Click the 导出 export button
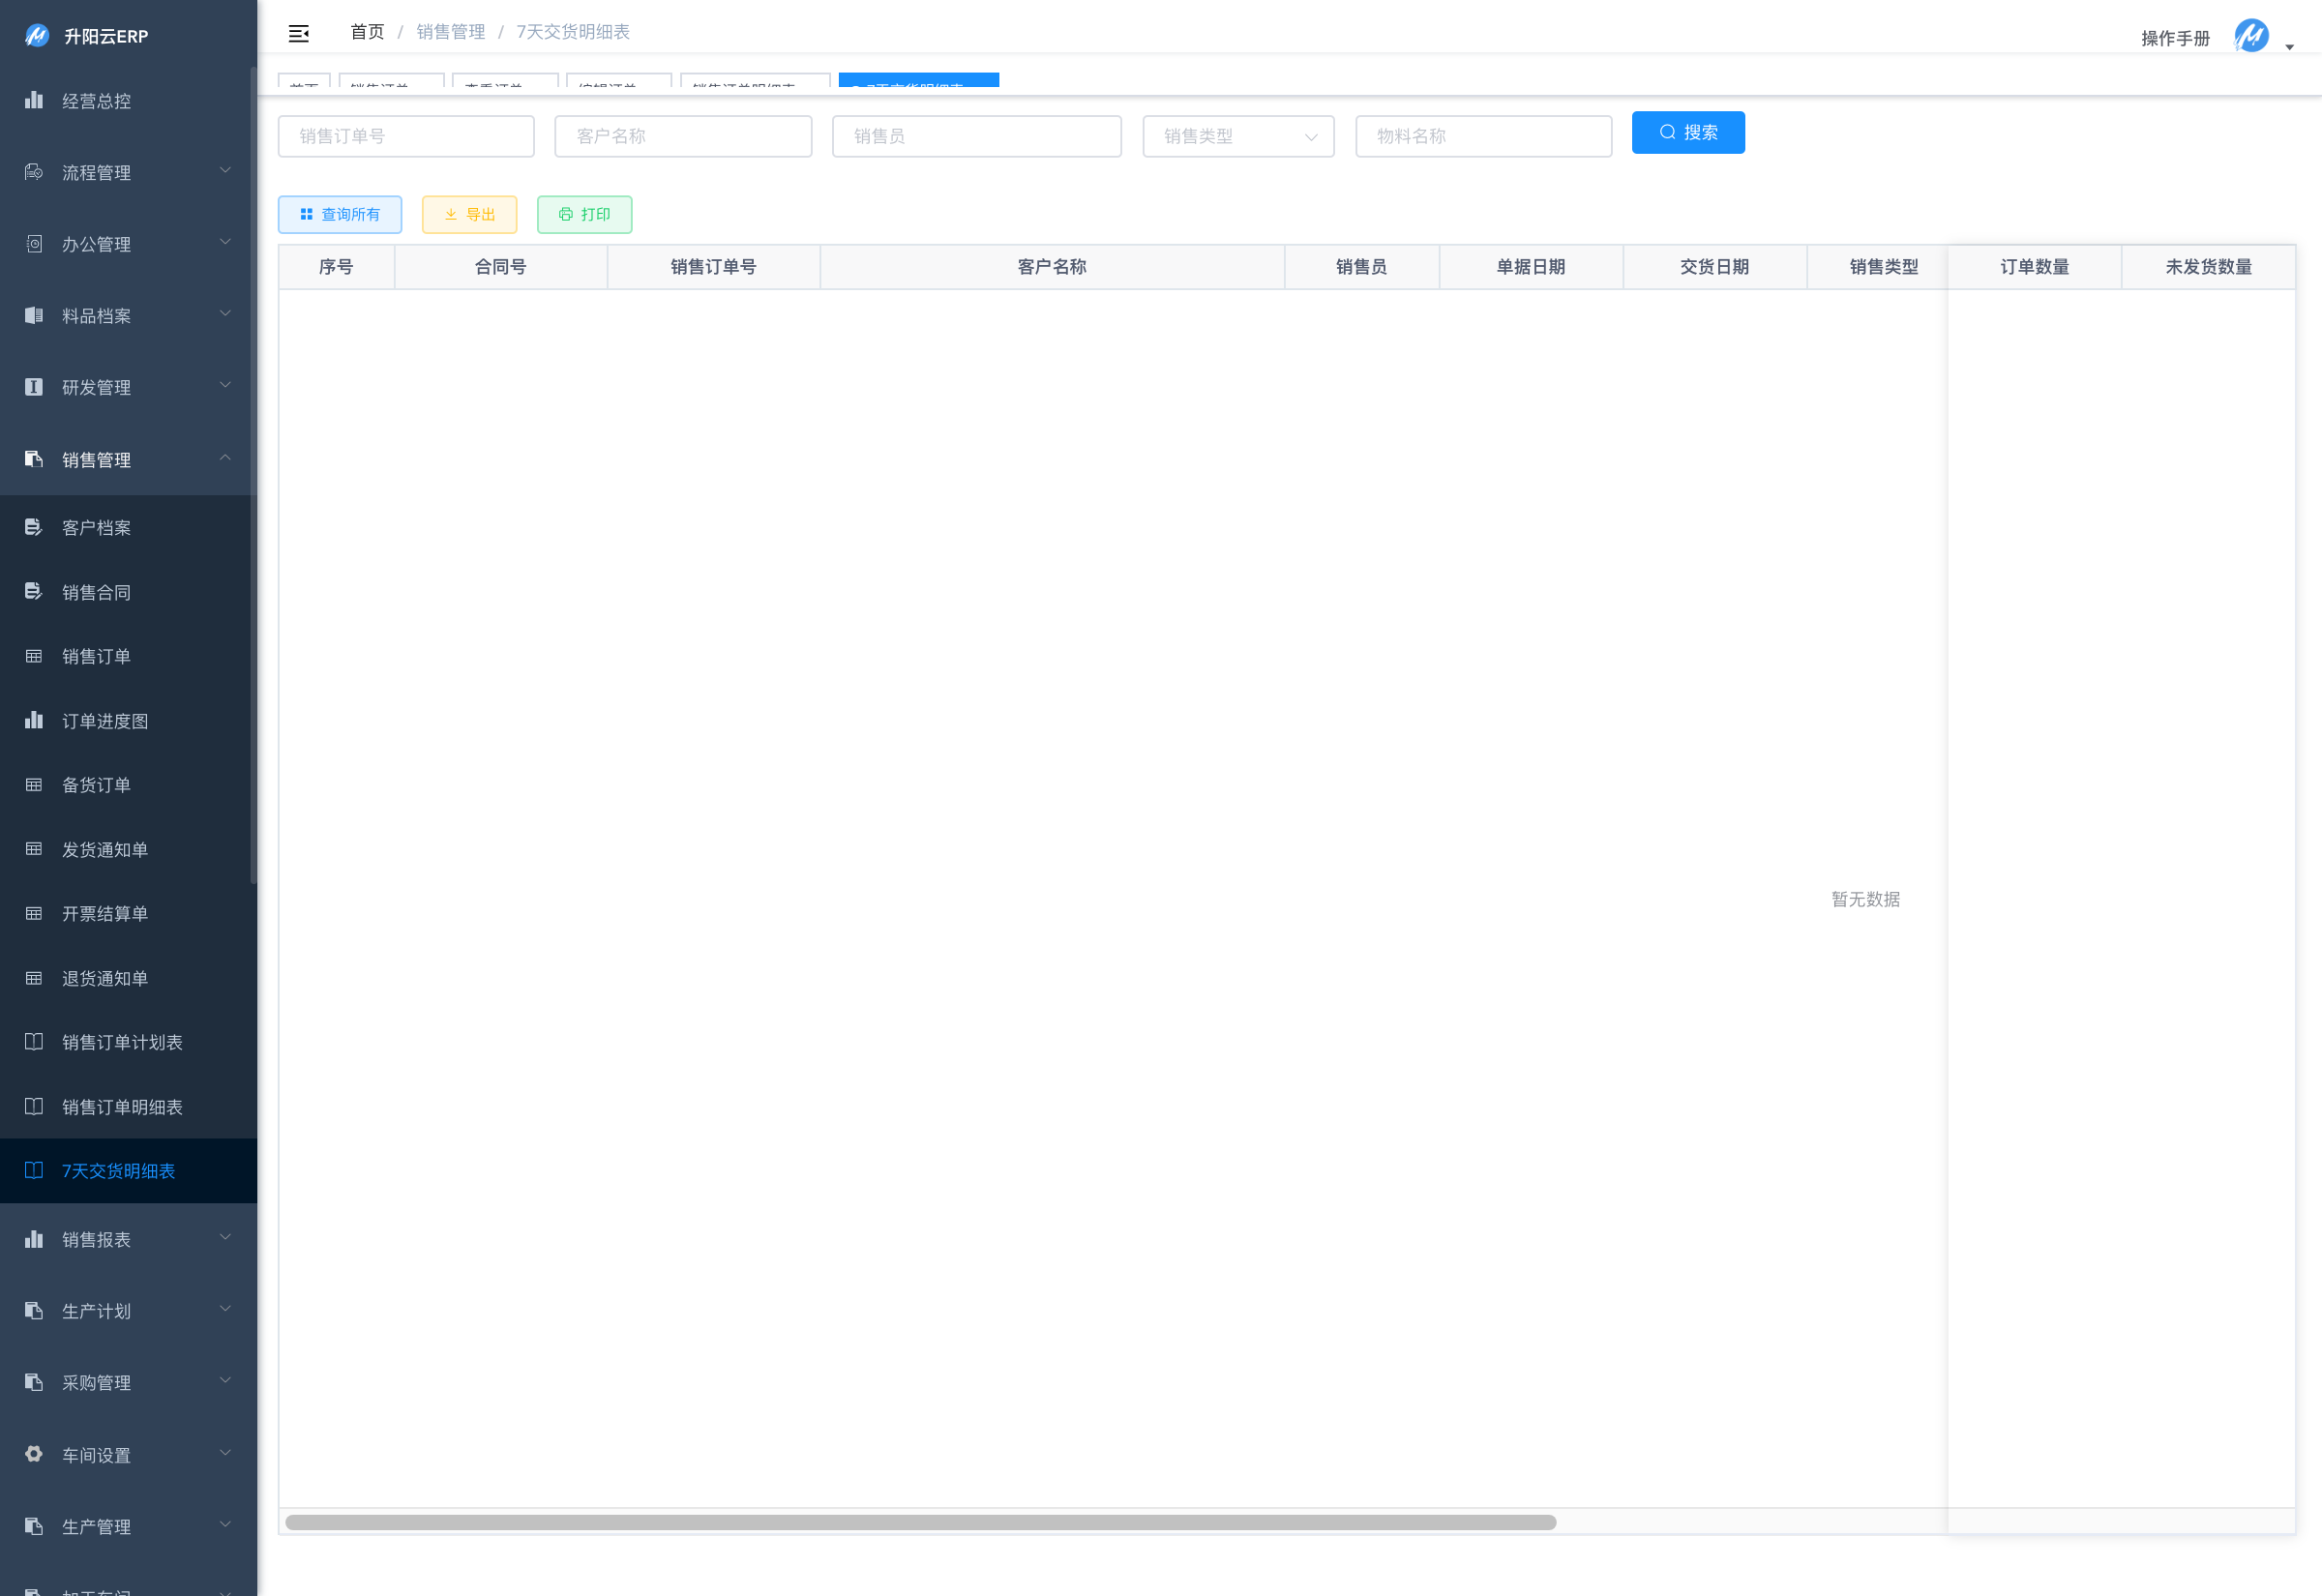Image resolution: width=2322 pixels, height=1596 pixels. [x=469, y=214]
